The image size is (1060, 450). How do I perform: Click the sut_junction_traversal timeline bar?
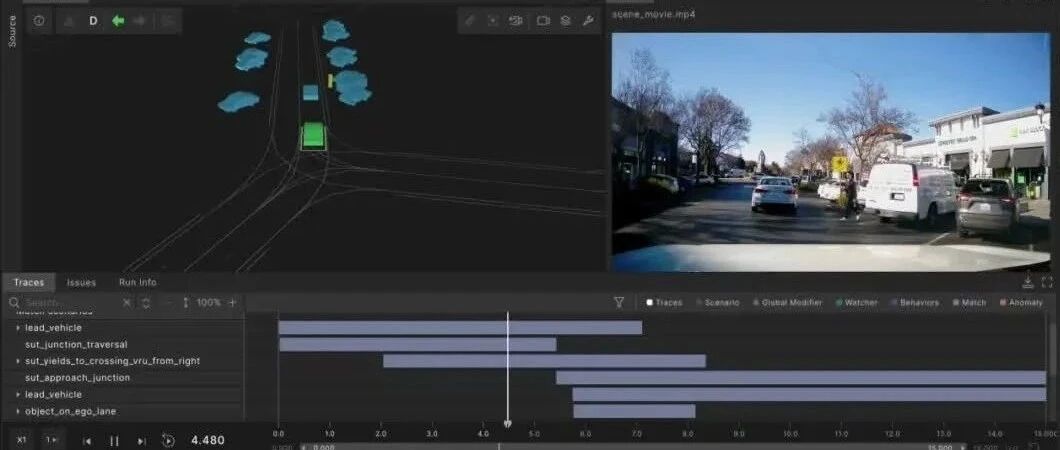coord(418,345)
